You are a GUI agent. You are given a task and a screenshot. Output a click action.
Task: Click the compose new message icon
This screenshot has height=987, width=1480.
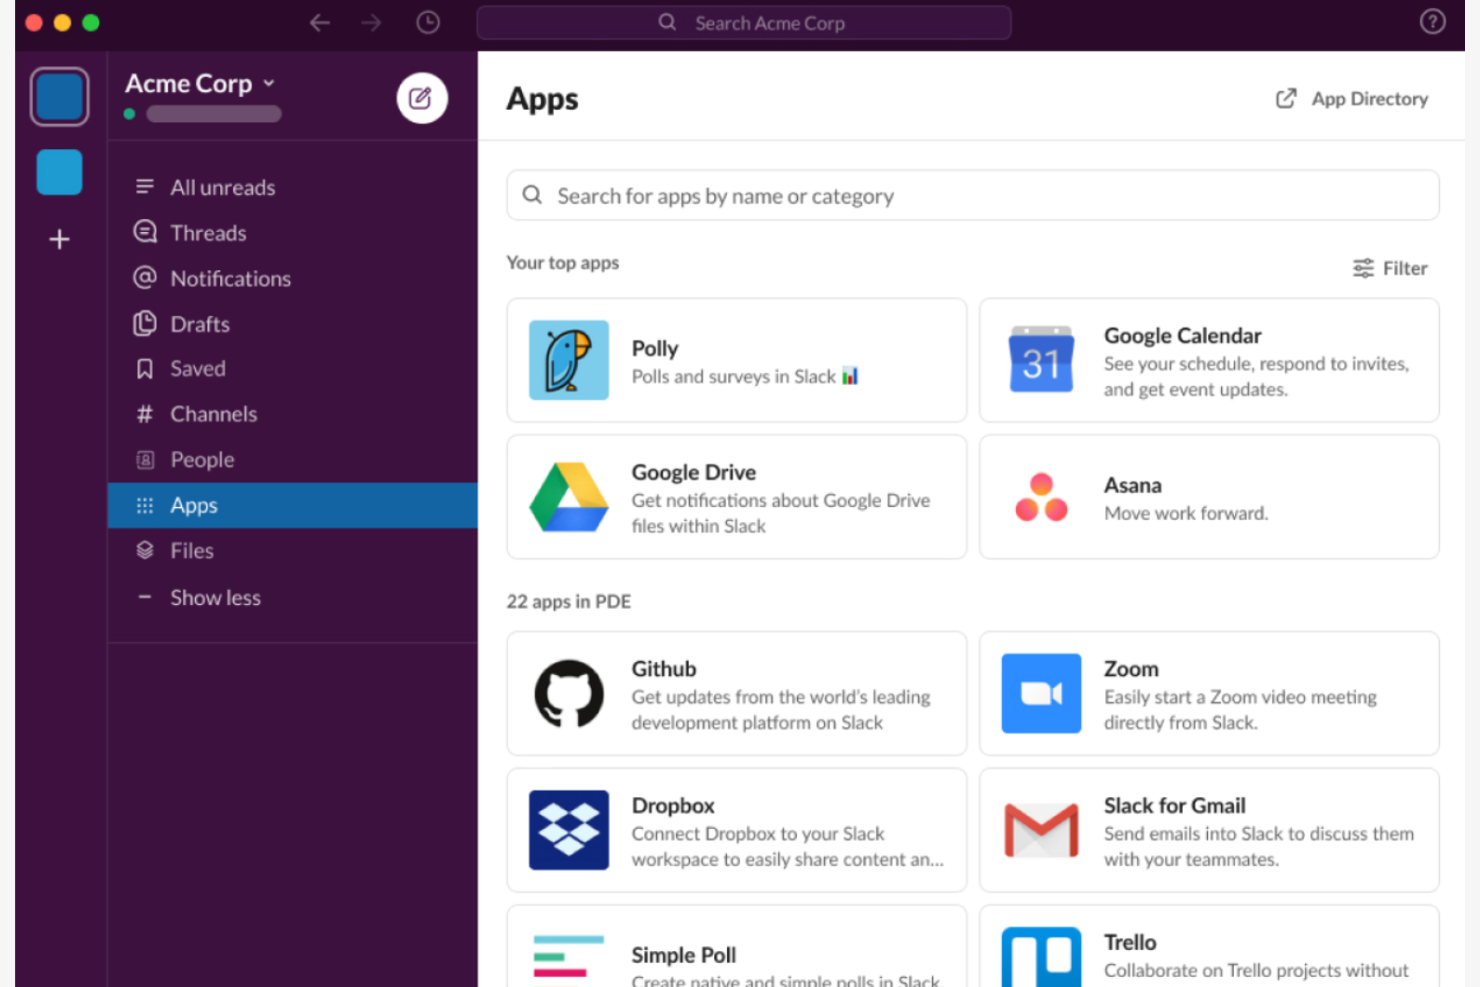tap(421, 98)
